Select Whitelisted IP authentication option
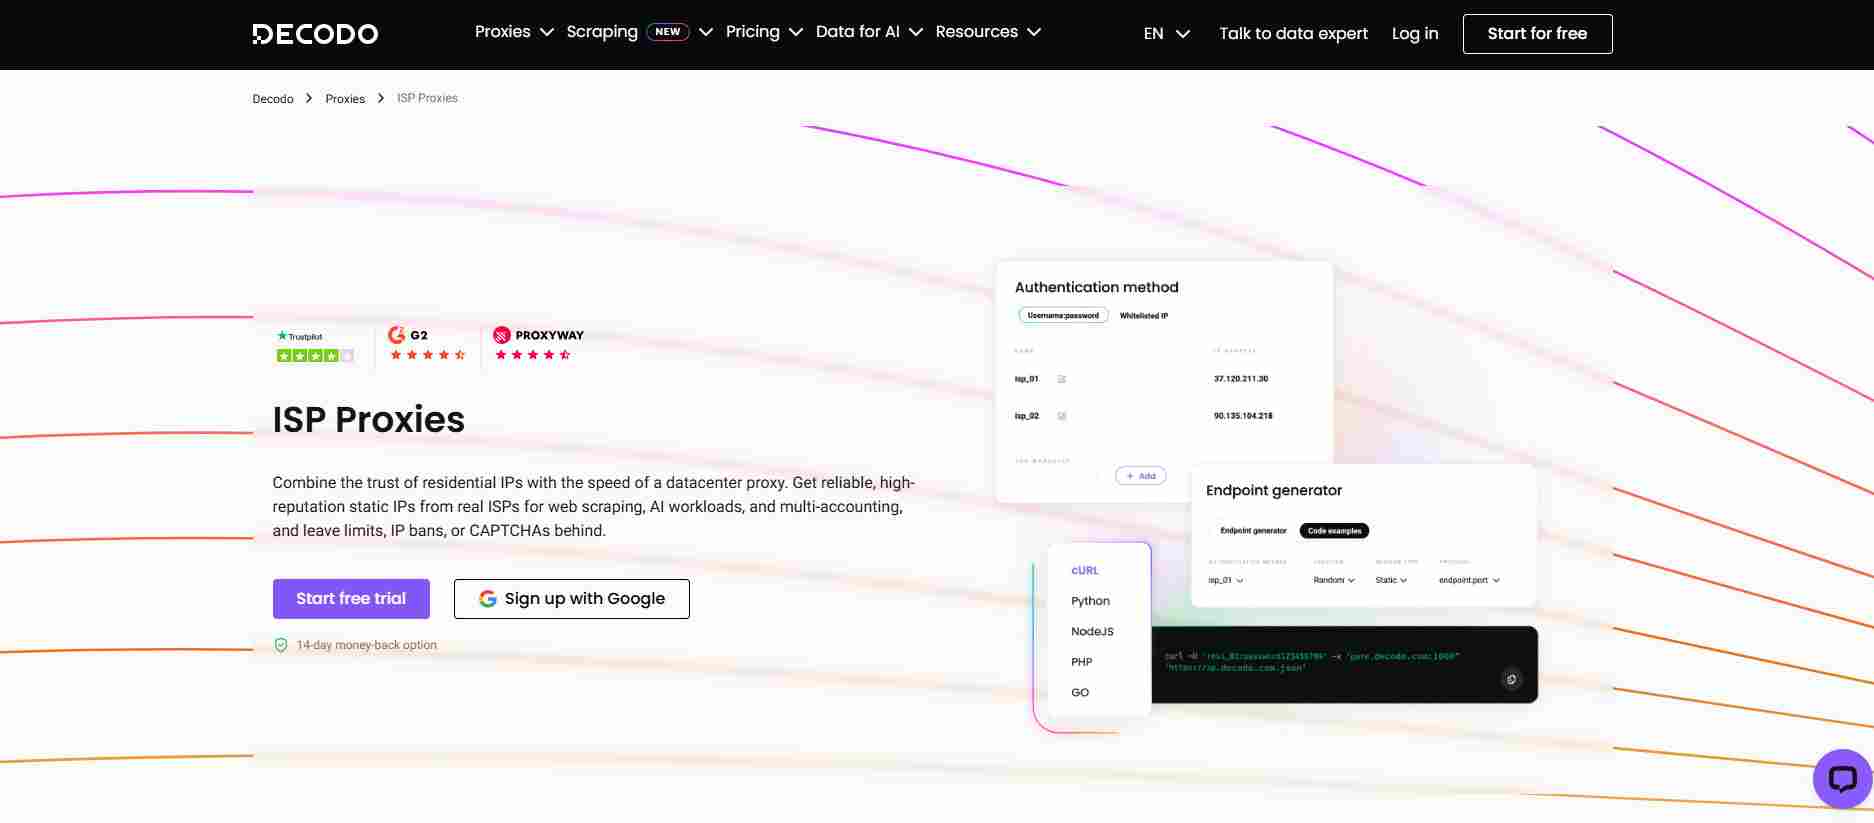 point(1143,316)
